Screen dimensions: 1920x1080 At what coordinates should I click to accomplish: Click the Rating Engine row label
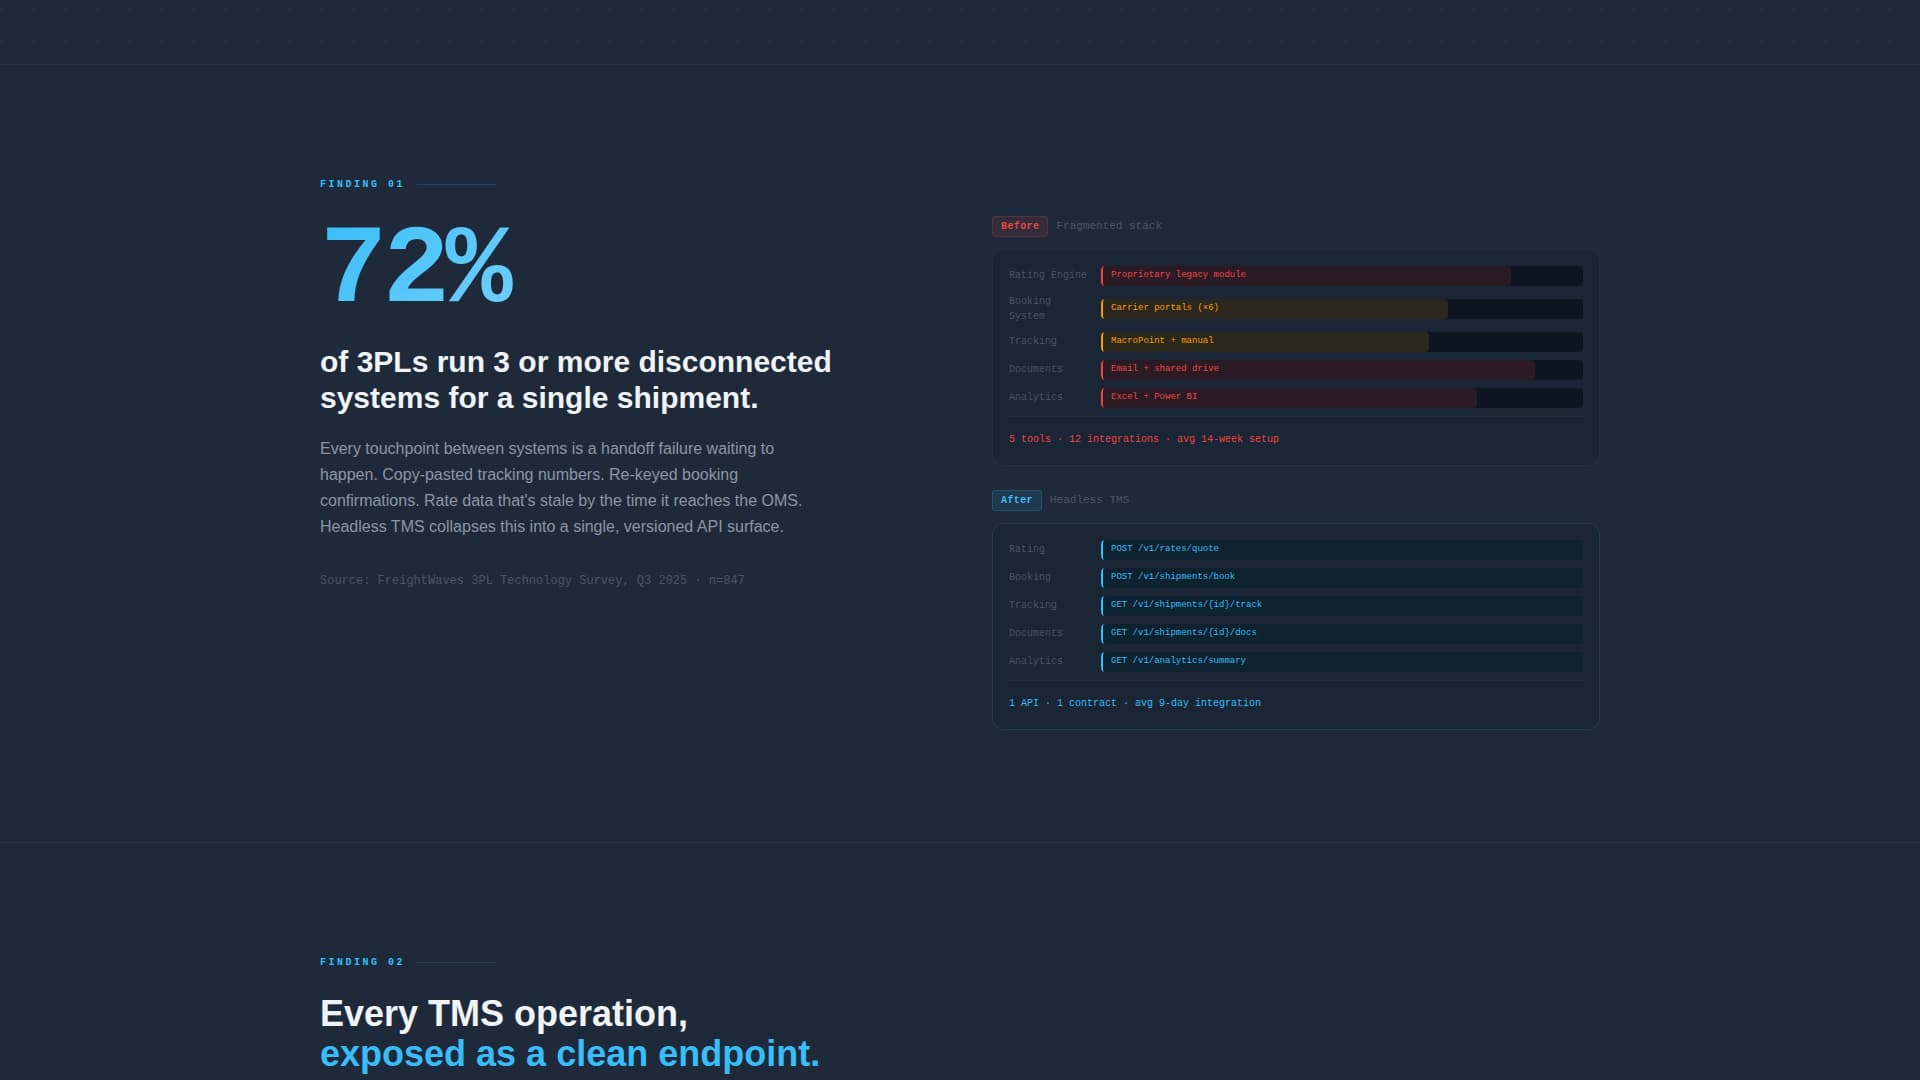[x=1047, y=275]
